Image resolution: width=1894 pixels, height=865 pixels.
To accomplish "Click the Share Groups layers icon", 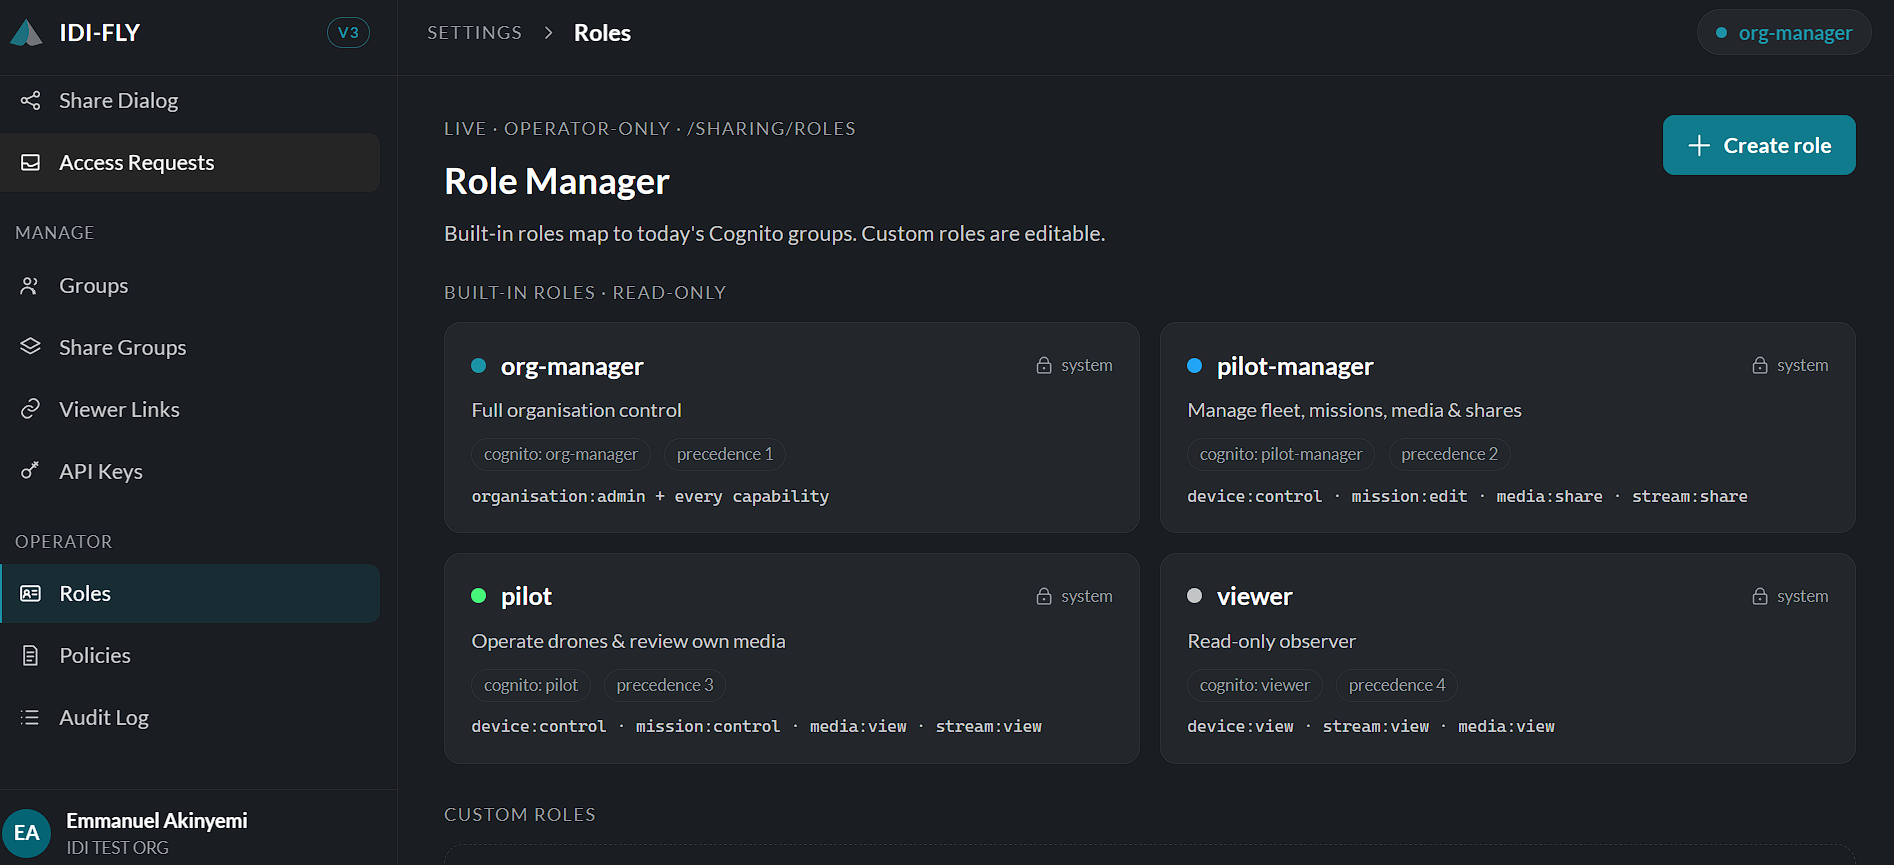I will [31, 347].
